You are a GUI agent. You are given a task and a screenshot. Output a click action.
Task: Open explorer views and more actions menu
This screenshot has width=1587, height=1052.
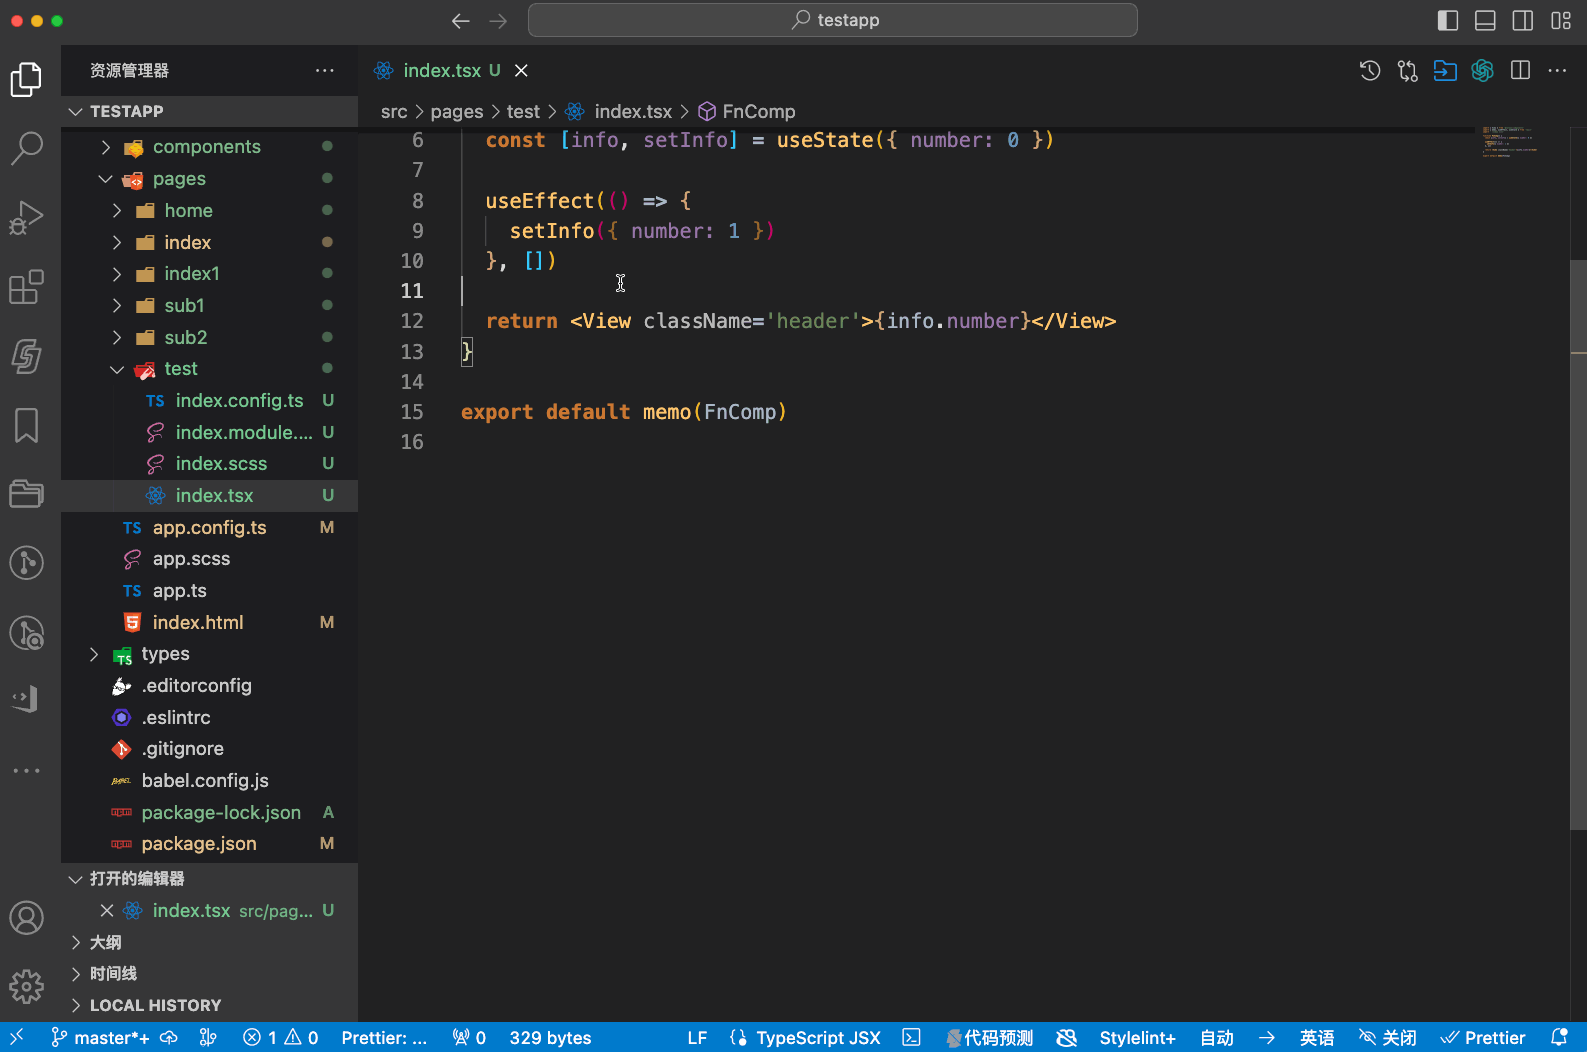coord(325,71)
